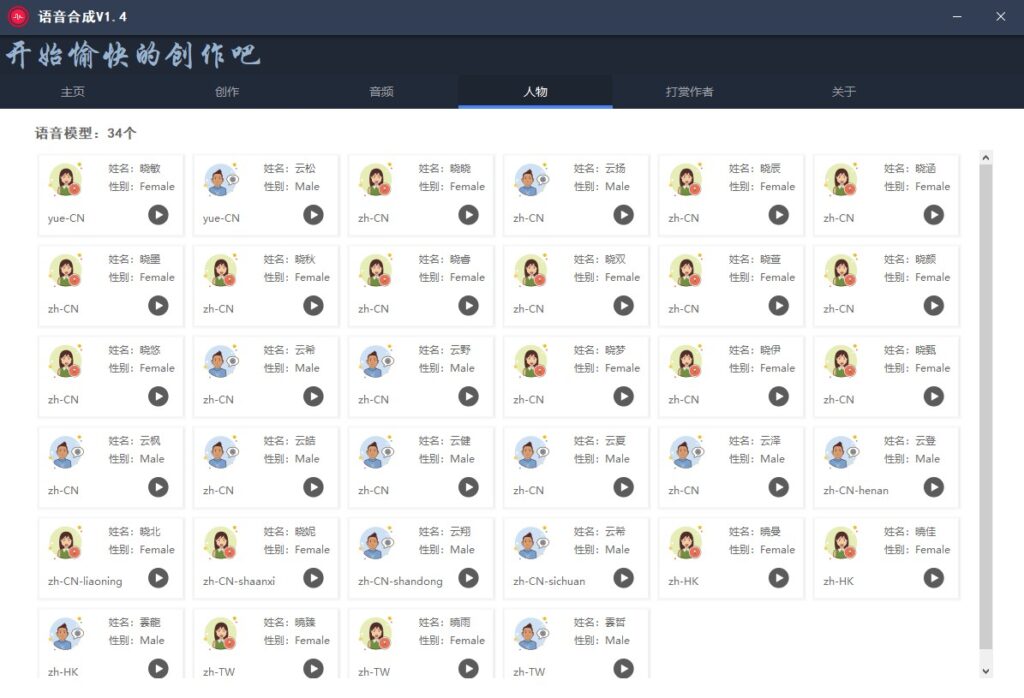Play the yue-CN male voice 云松 preview
Viewport: 1024px width, 698px height.
point(313,214)
